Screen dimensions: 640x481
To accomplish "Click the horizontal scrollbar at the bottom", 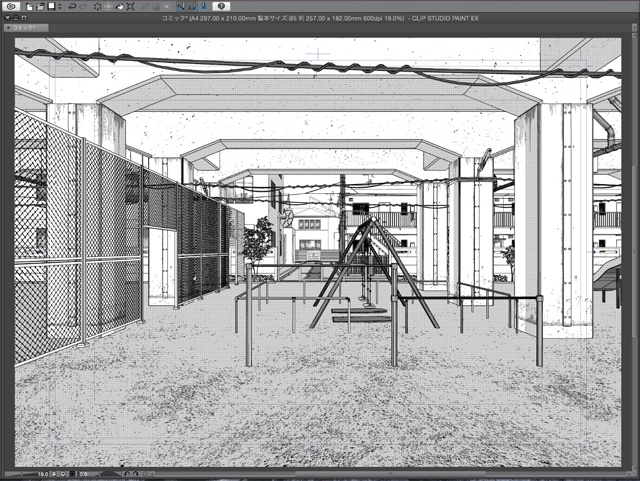I will pyautogui.click(x=390, y=474).
